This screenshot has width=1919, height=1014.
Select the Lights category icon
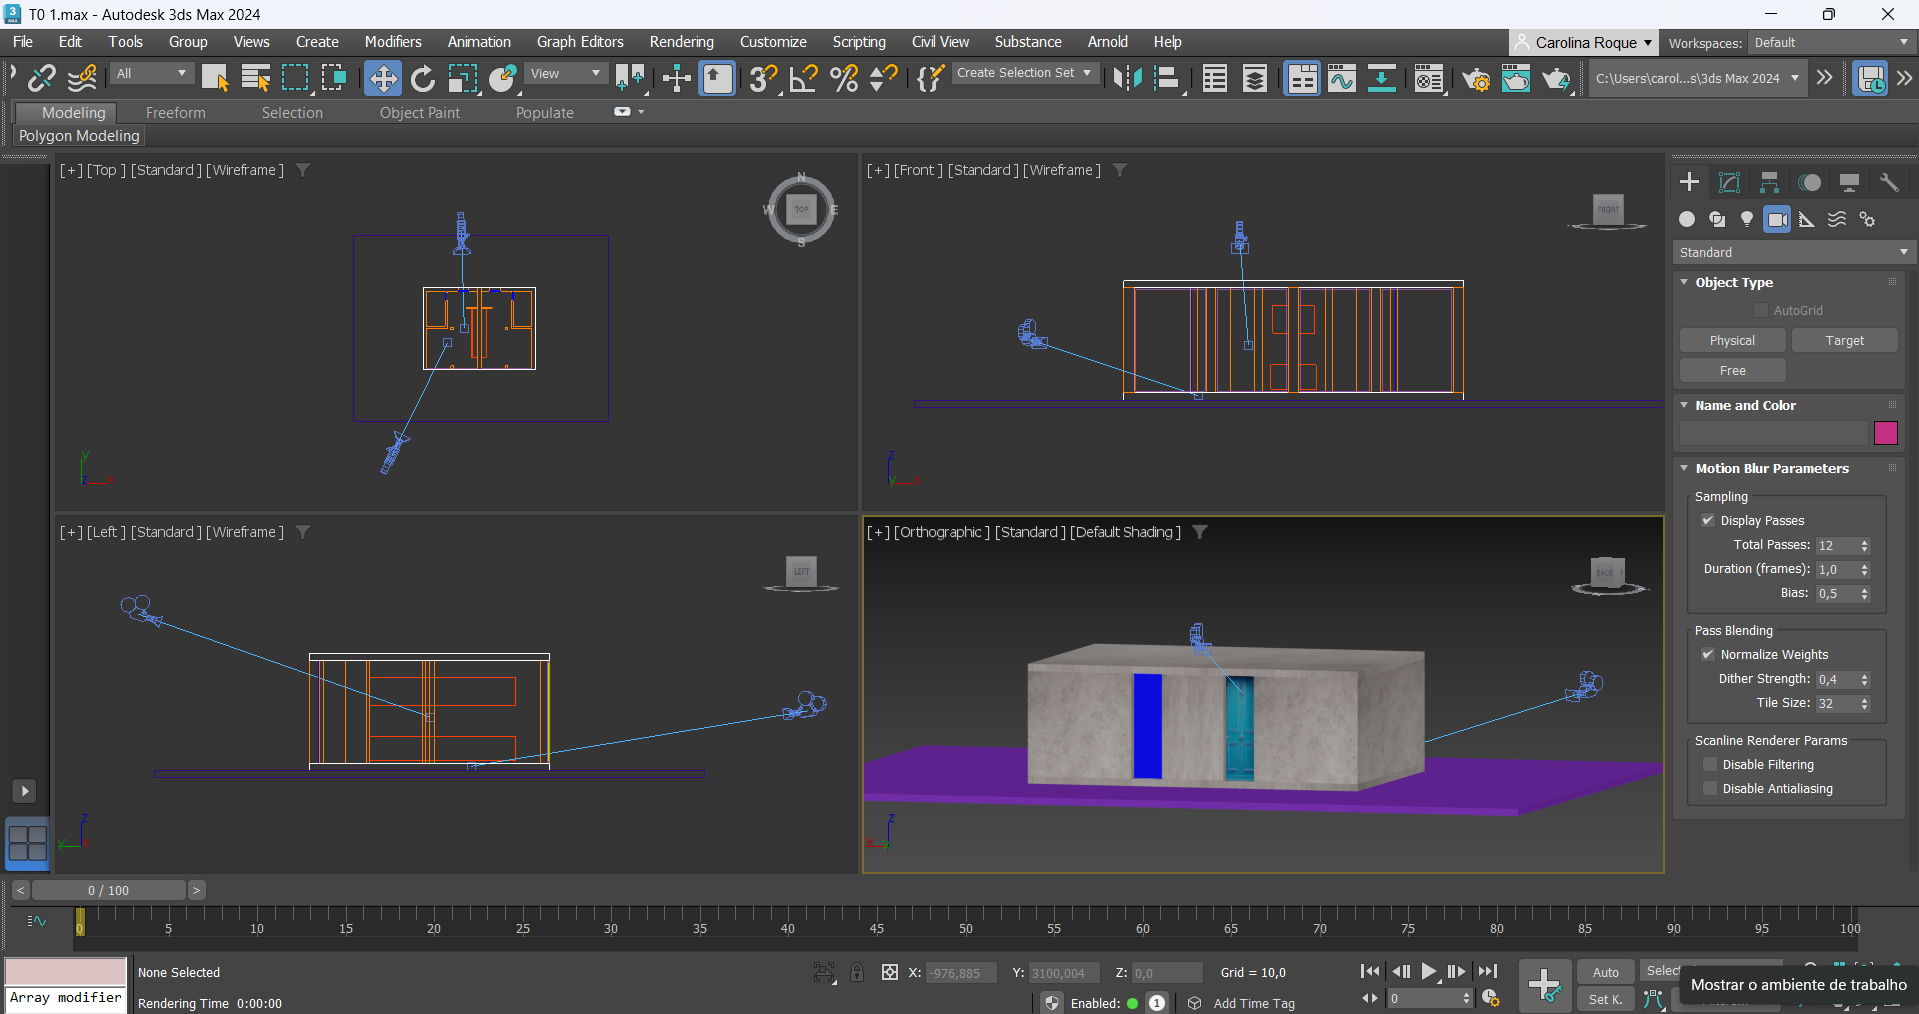(1747, 219)
